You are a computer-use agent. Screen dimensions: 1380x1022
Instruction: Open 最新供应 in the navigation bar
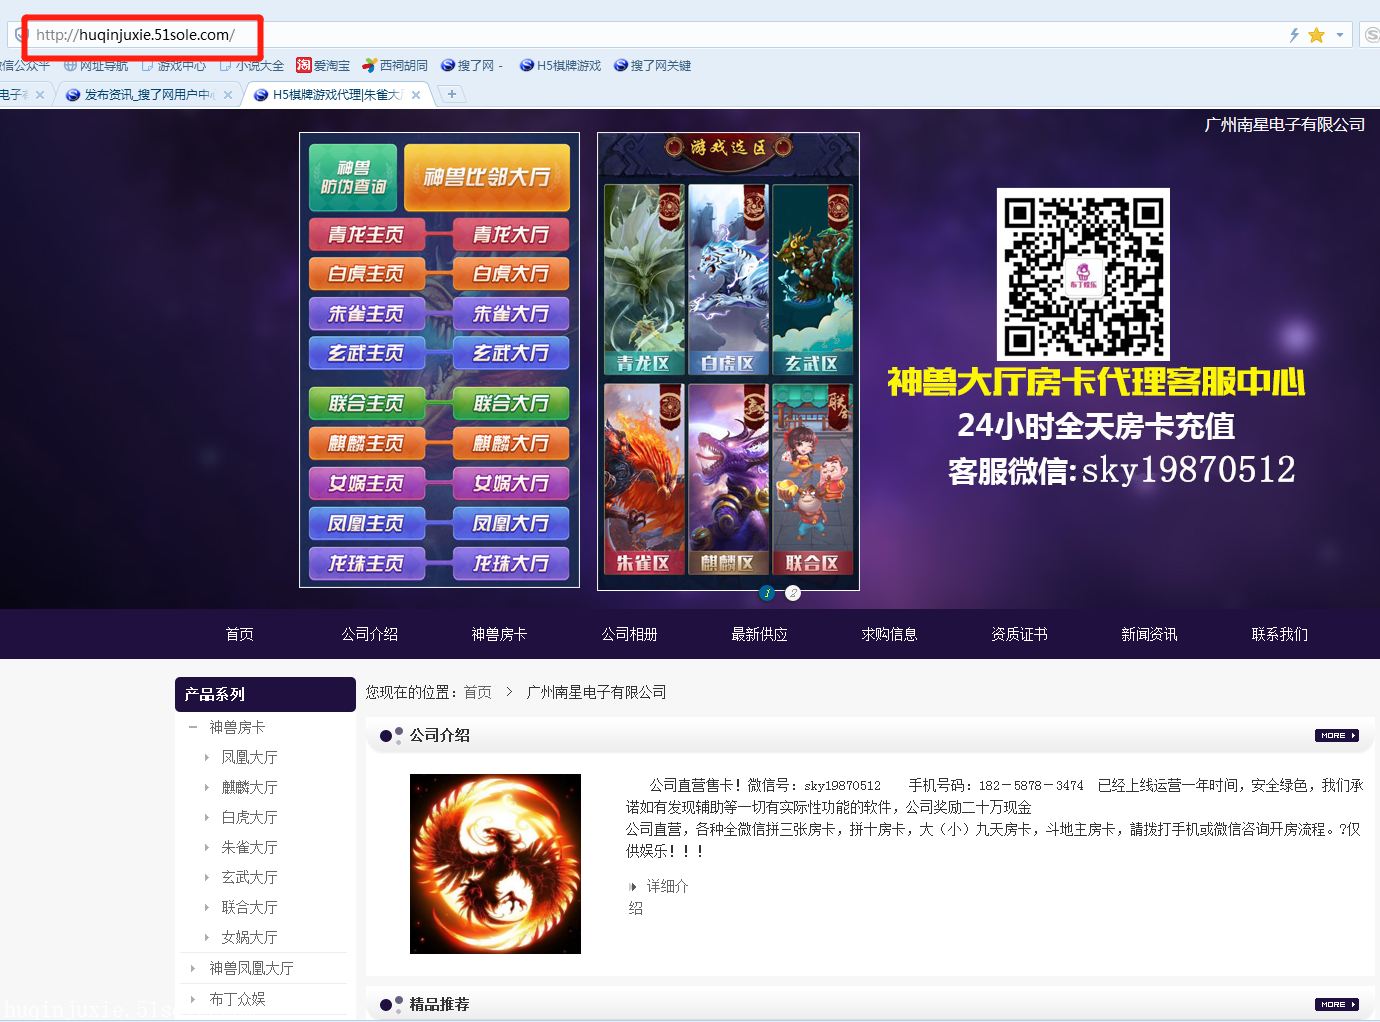760,634
